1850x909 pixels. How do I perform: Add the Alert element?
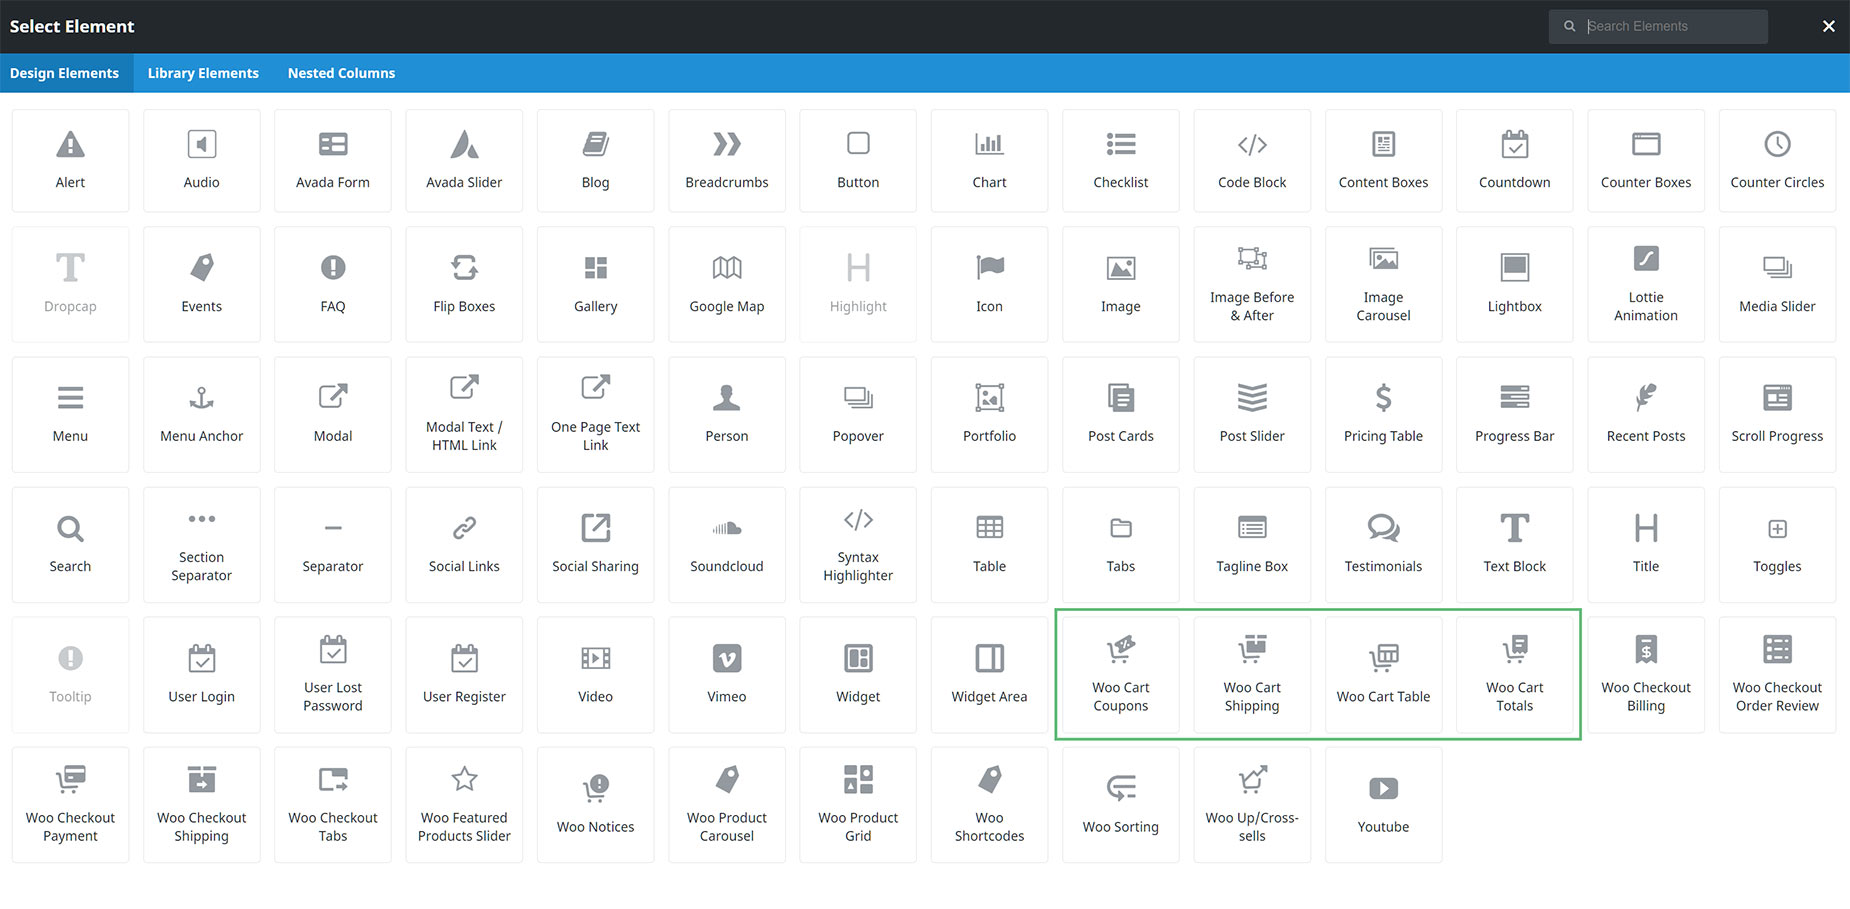[x=70, y=160]
